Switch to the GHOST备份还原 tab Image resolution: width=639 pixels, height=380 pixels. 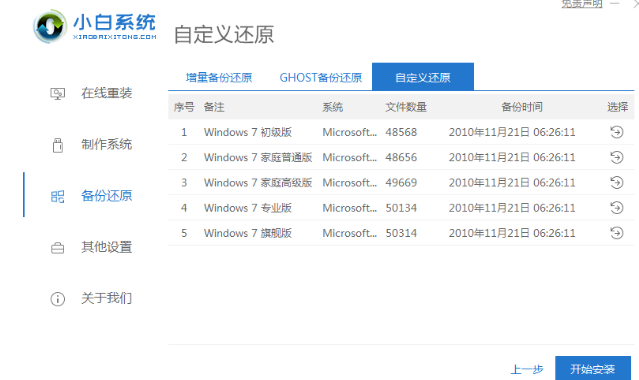coord(321,77)
